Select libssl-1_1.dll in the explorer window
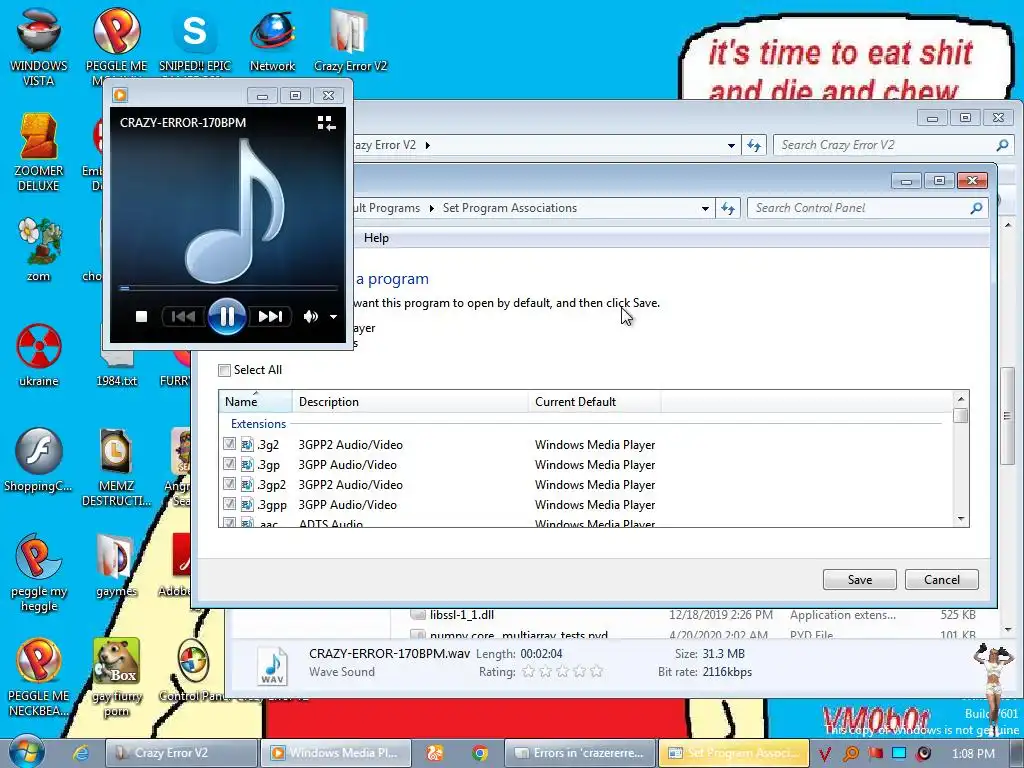This screenshot has width=1024, height=768. pos(462,615)
